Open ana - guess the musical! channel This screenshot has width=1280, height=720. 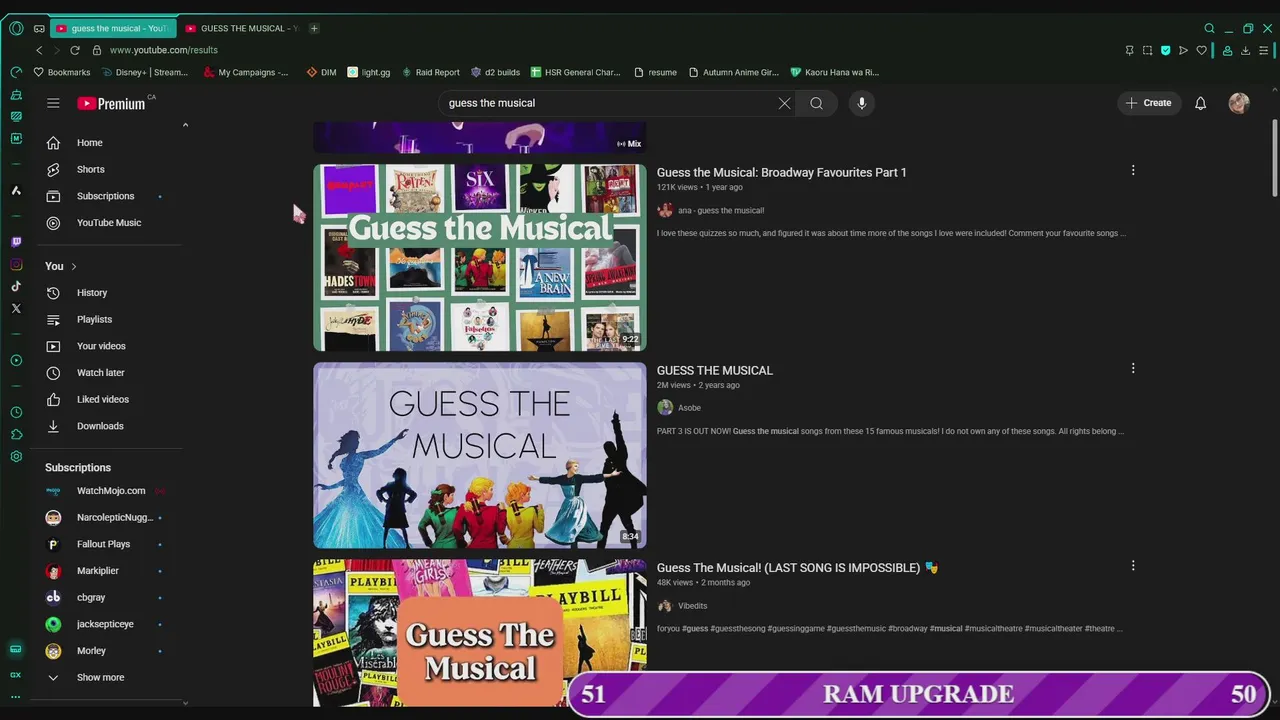pos(720,211)
